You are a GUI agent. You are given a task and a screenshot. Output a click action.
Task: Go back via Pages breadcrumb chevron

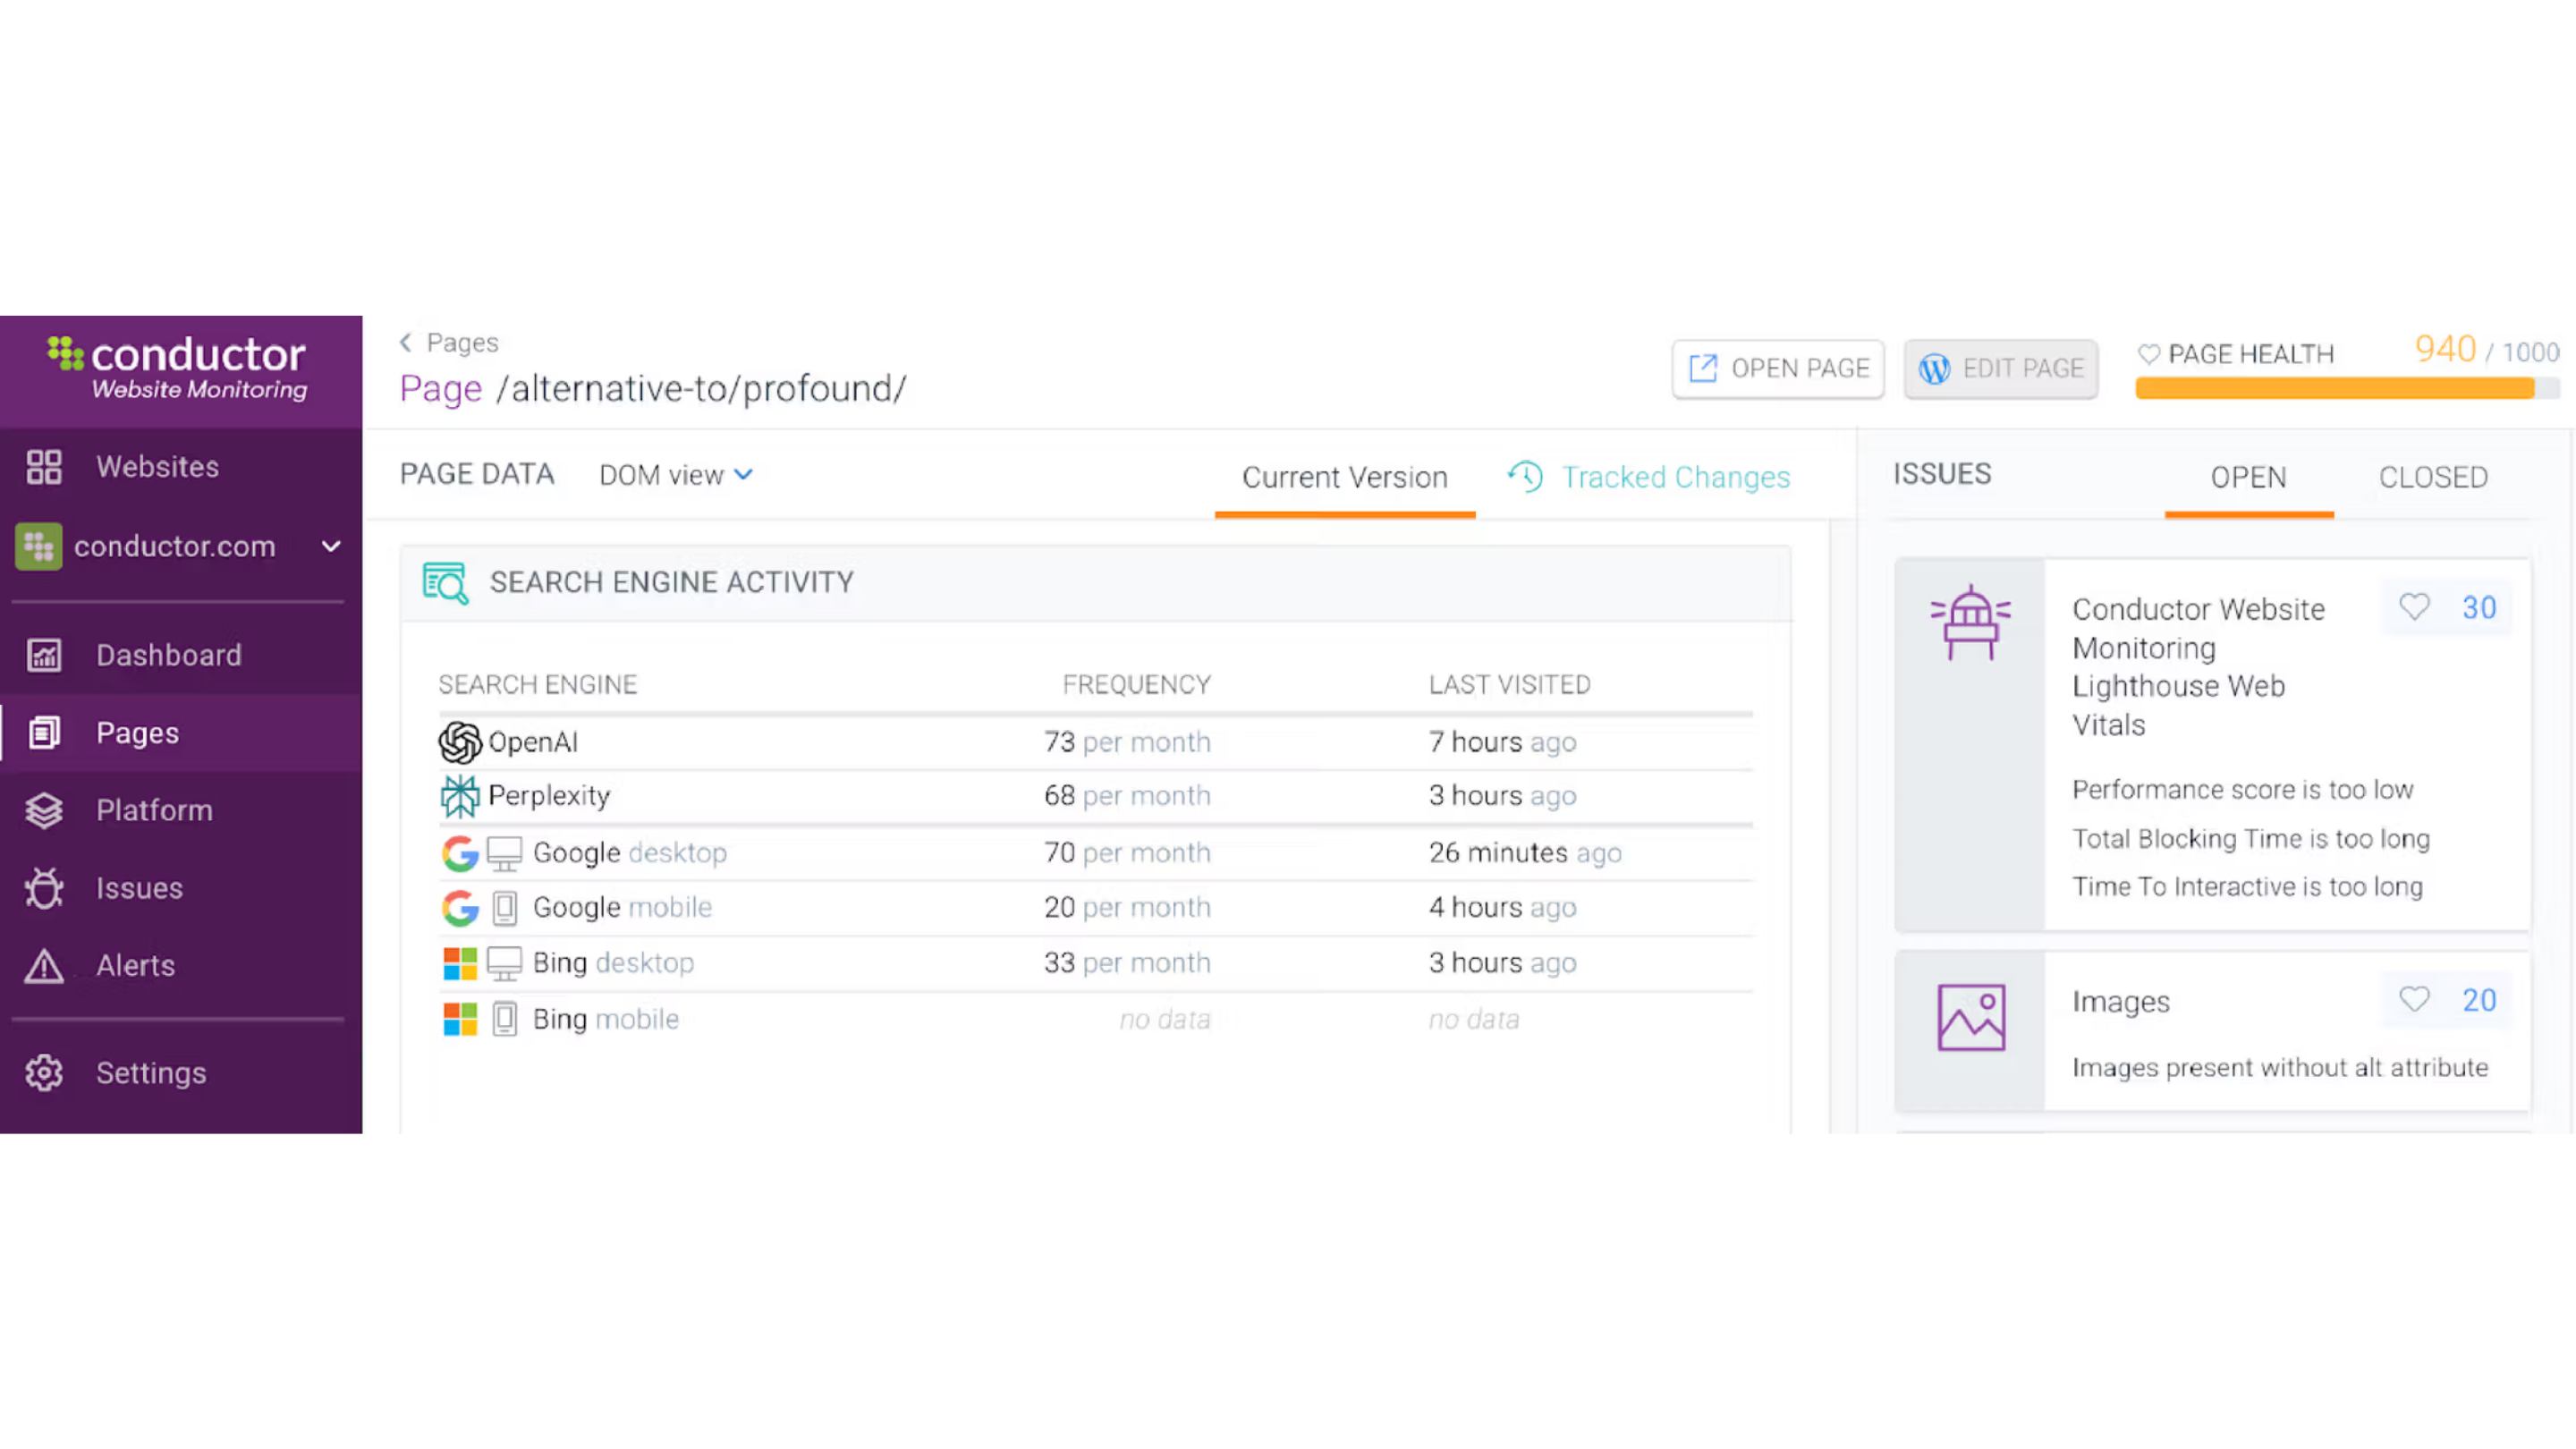[x=406, y=342]
